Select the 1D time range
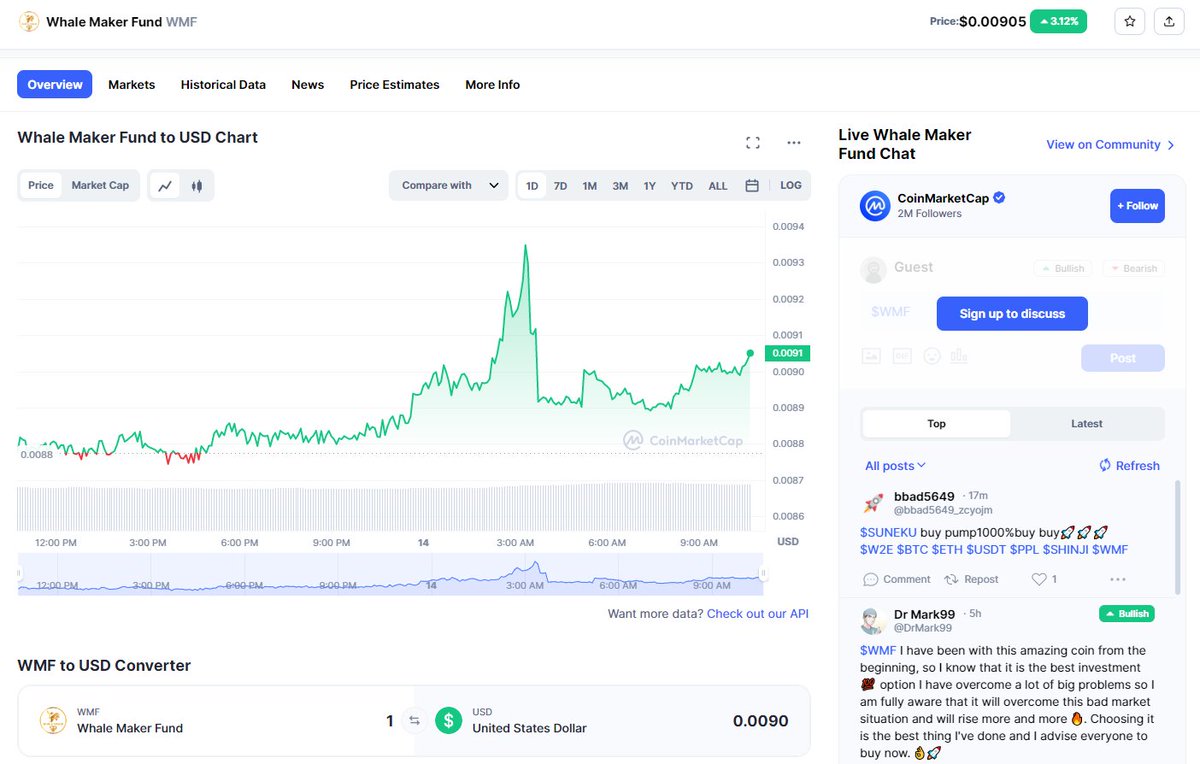 click(x=532, y=186)
